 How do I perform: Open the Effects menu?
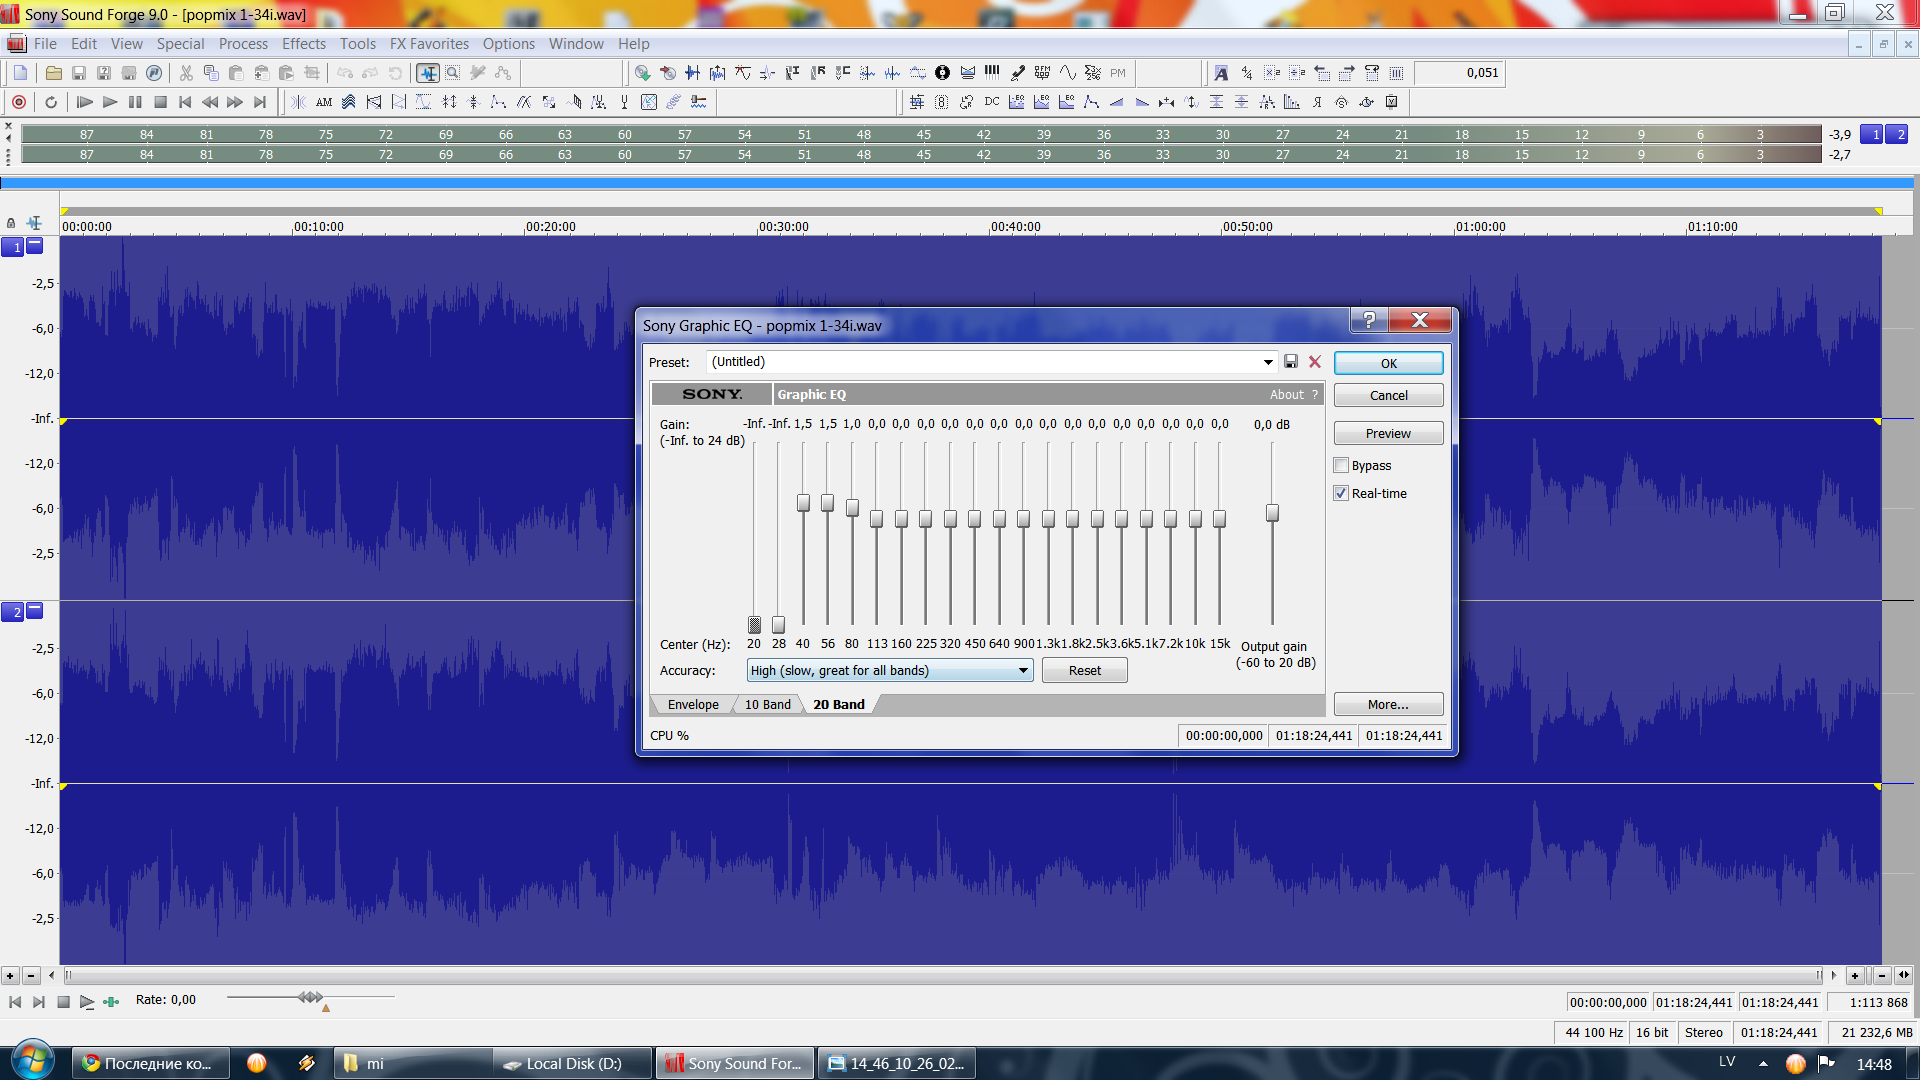304,44
